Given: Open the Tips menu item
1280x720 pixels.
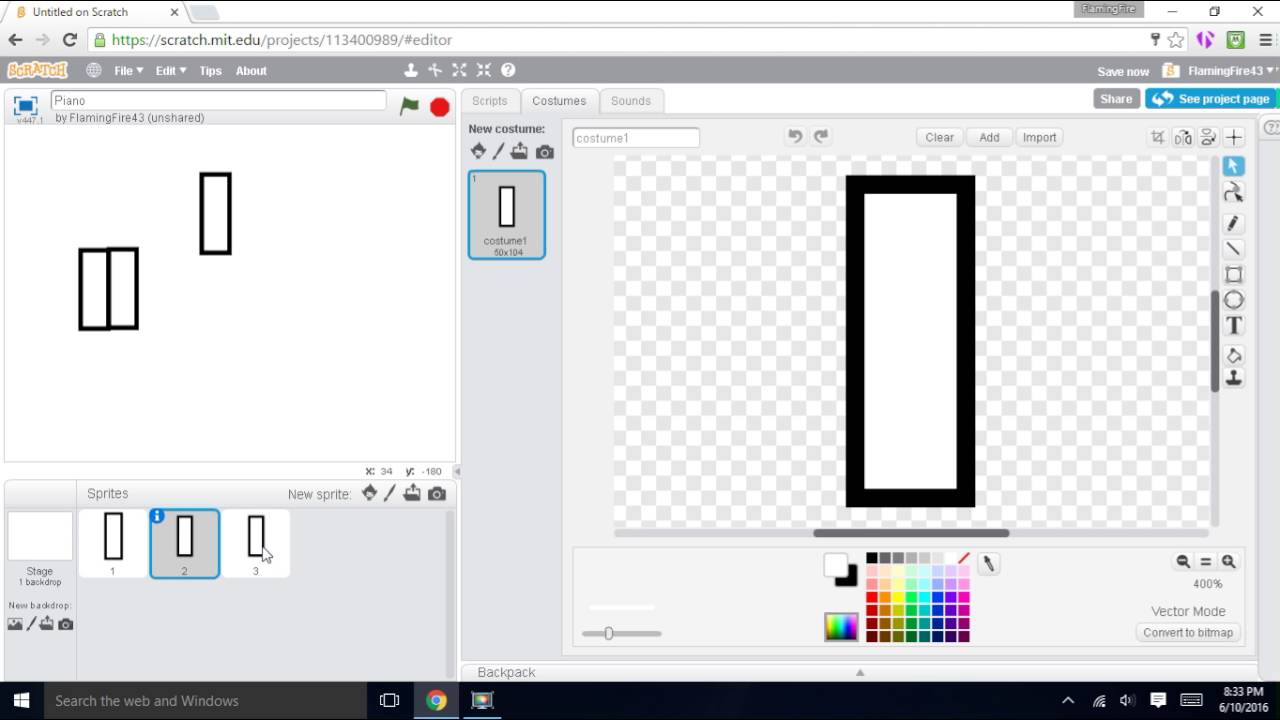Looking at the screenshot, I should (x=210, y=71).
